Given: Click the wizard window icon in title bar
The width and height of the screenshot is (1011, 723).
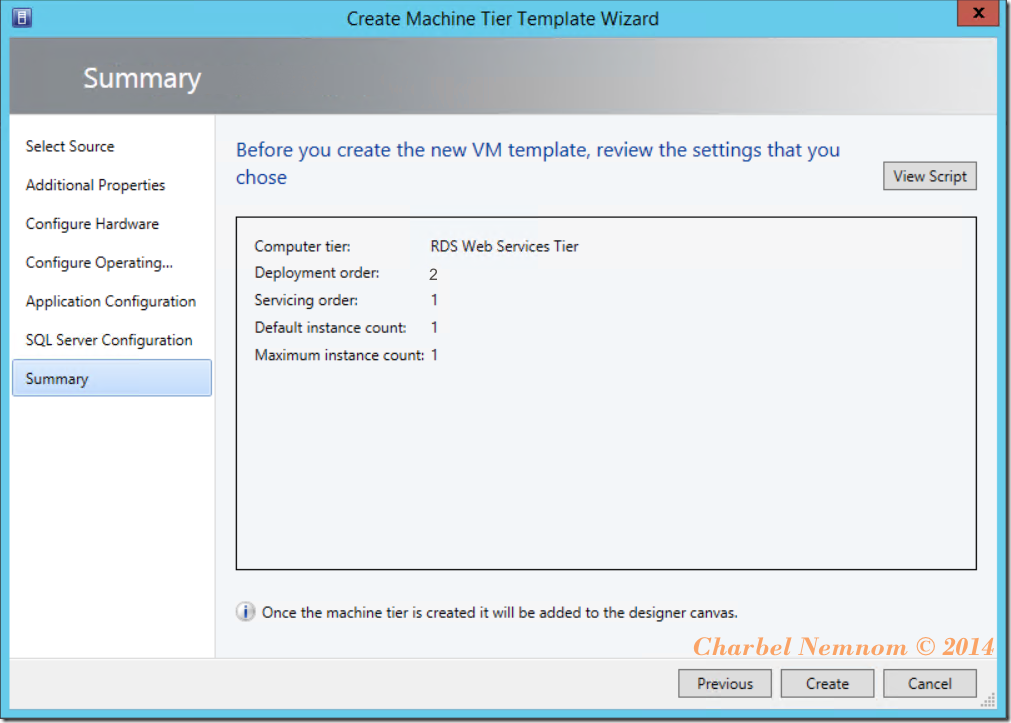Looking at the screenshot, I should click(x=22, y=17).
